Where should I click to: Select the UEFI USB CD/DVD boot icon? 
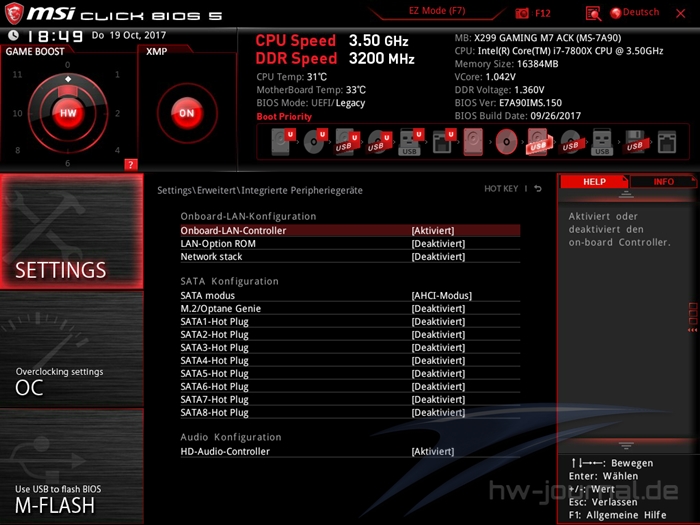point(379,142)
